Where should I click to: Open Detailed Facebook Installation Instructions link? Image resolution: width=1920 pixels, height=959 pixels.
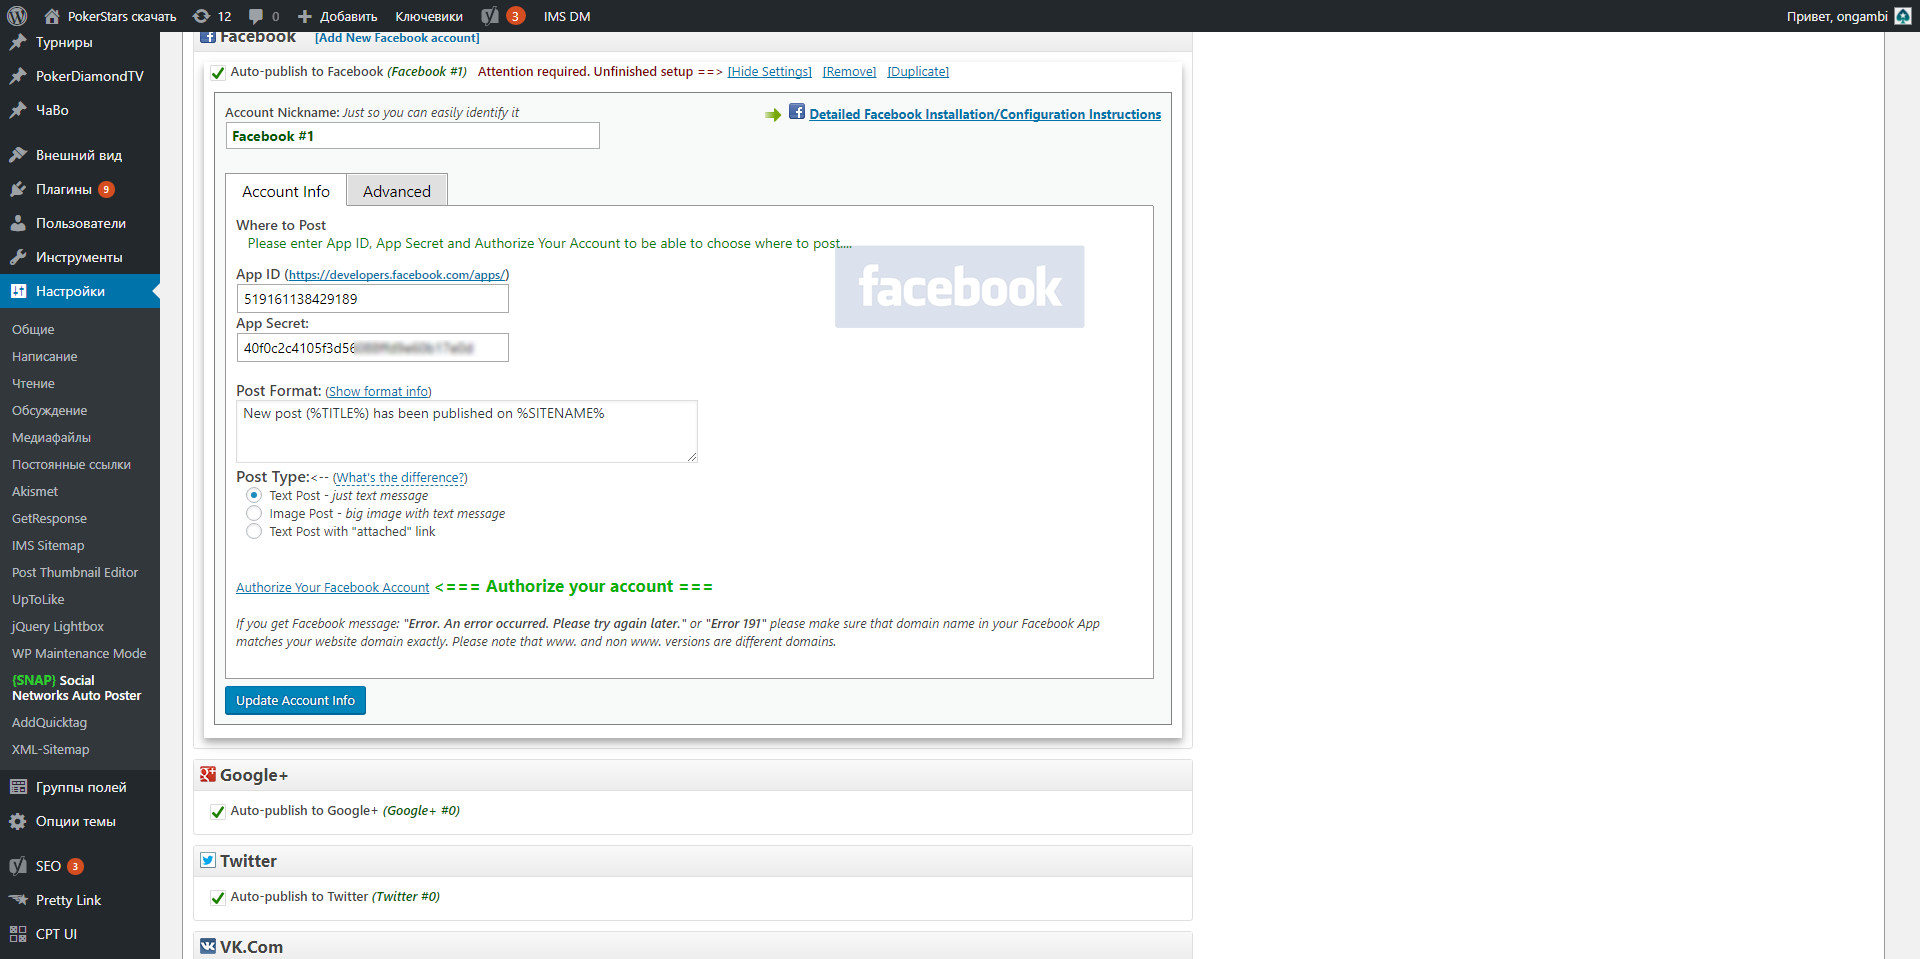tap(985, 114)
